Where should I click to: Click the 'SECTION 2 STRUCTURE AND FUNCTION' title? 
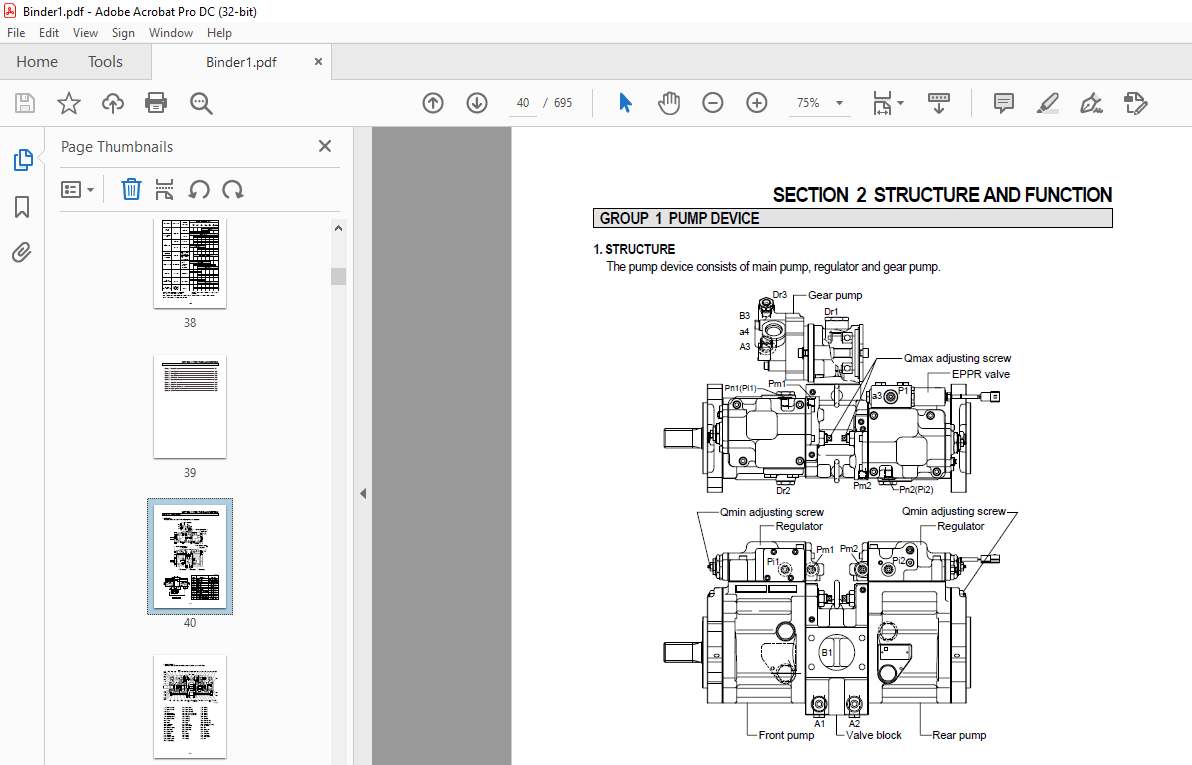pyautogui.click(x=943, y=195)
